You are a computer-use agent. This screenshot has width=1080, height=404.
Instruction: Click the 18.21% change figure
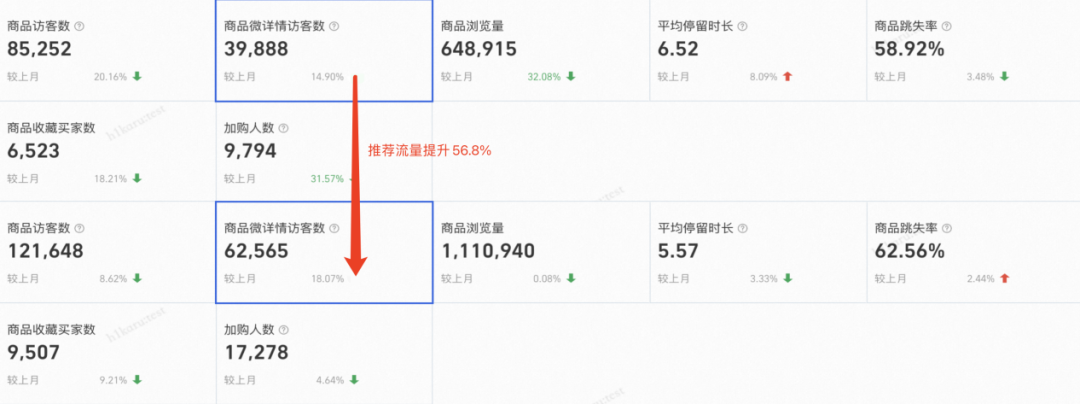[110, 178]
